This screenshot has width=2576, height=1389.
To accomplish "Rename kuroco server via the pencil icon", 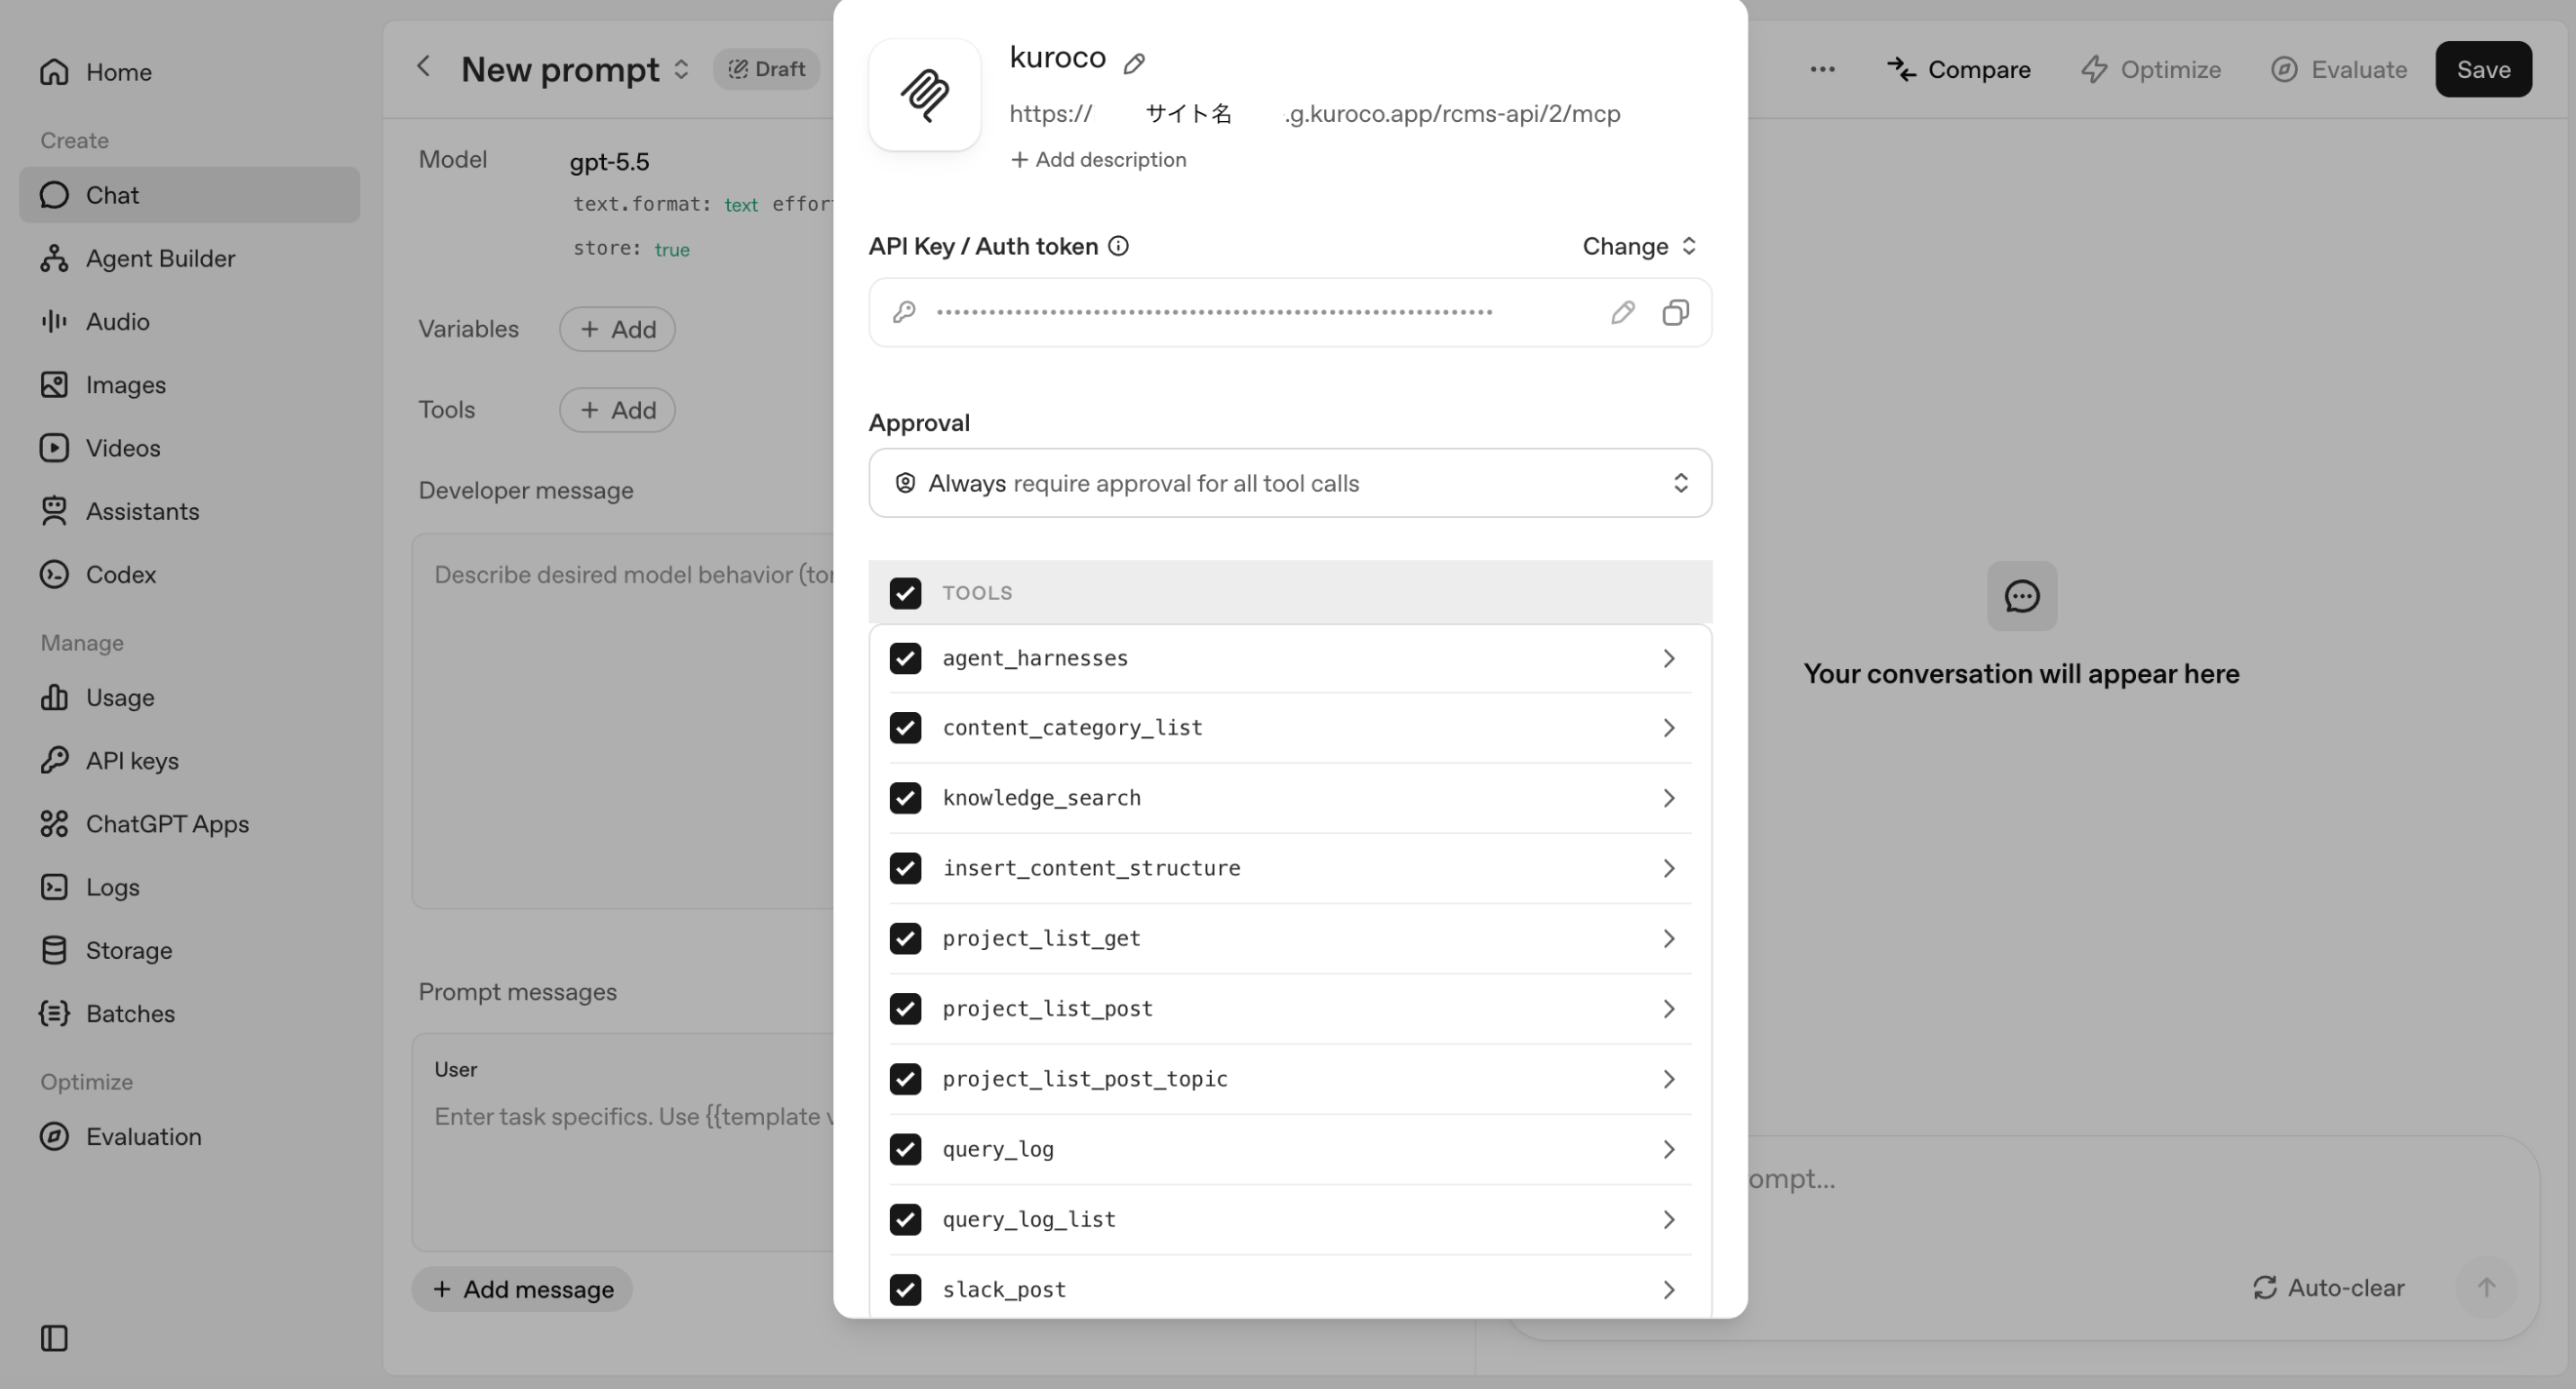I will (x=1134, y=63).
